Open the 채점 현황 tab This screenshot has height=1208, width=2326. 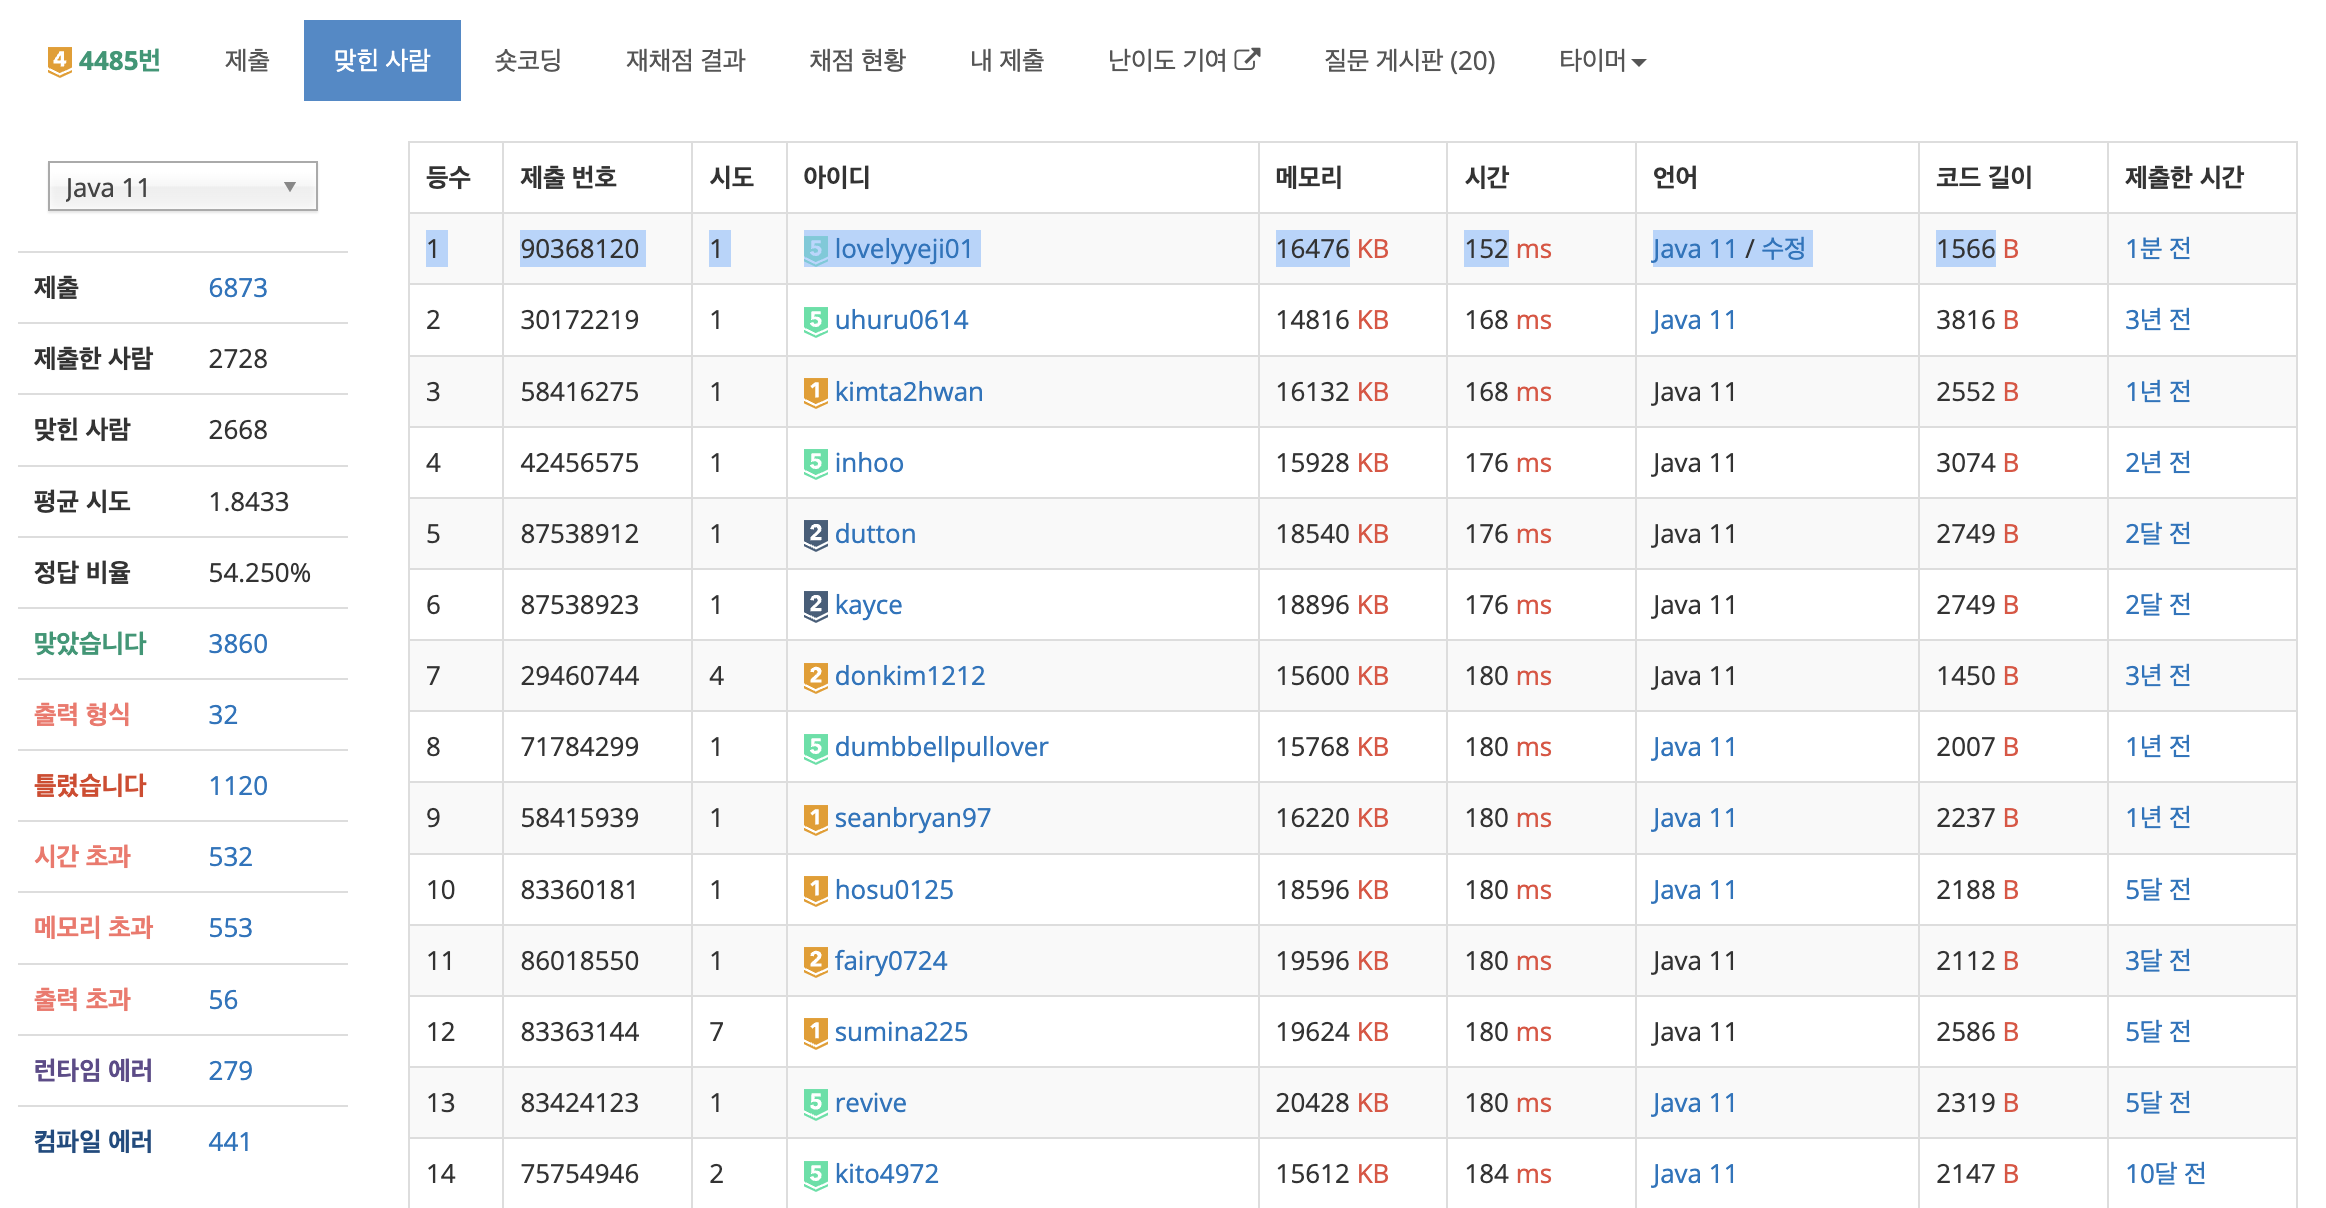(x=857, y=61)
